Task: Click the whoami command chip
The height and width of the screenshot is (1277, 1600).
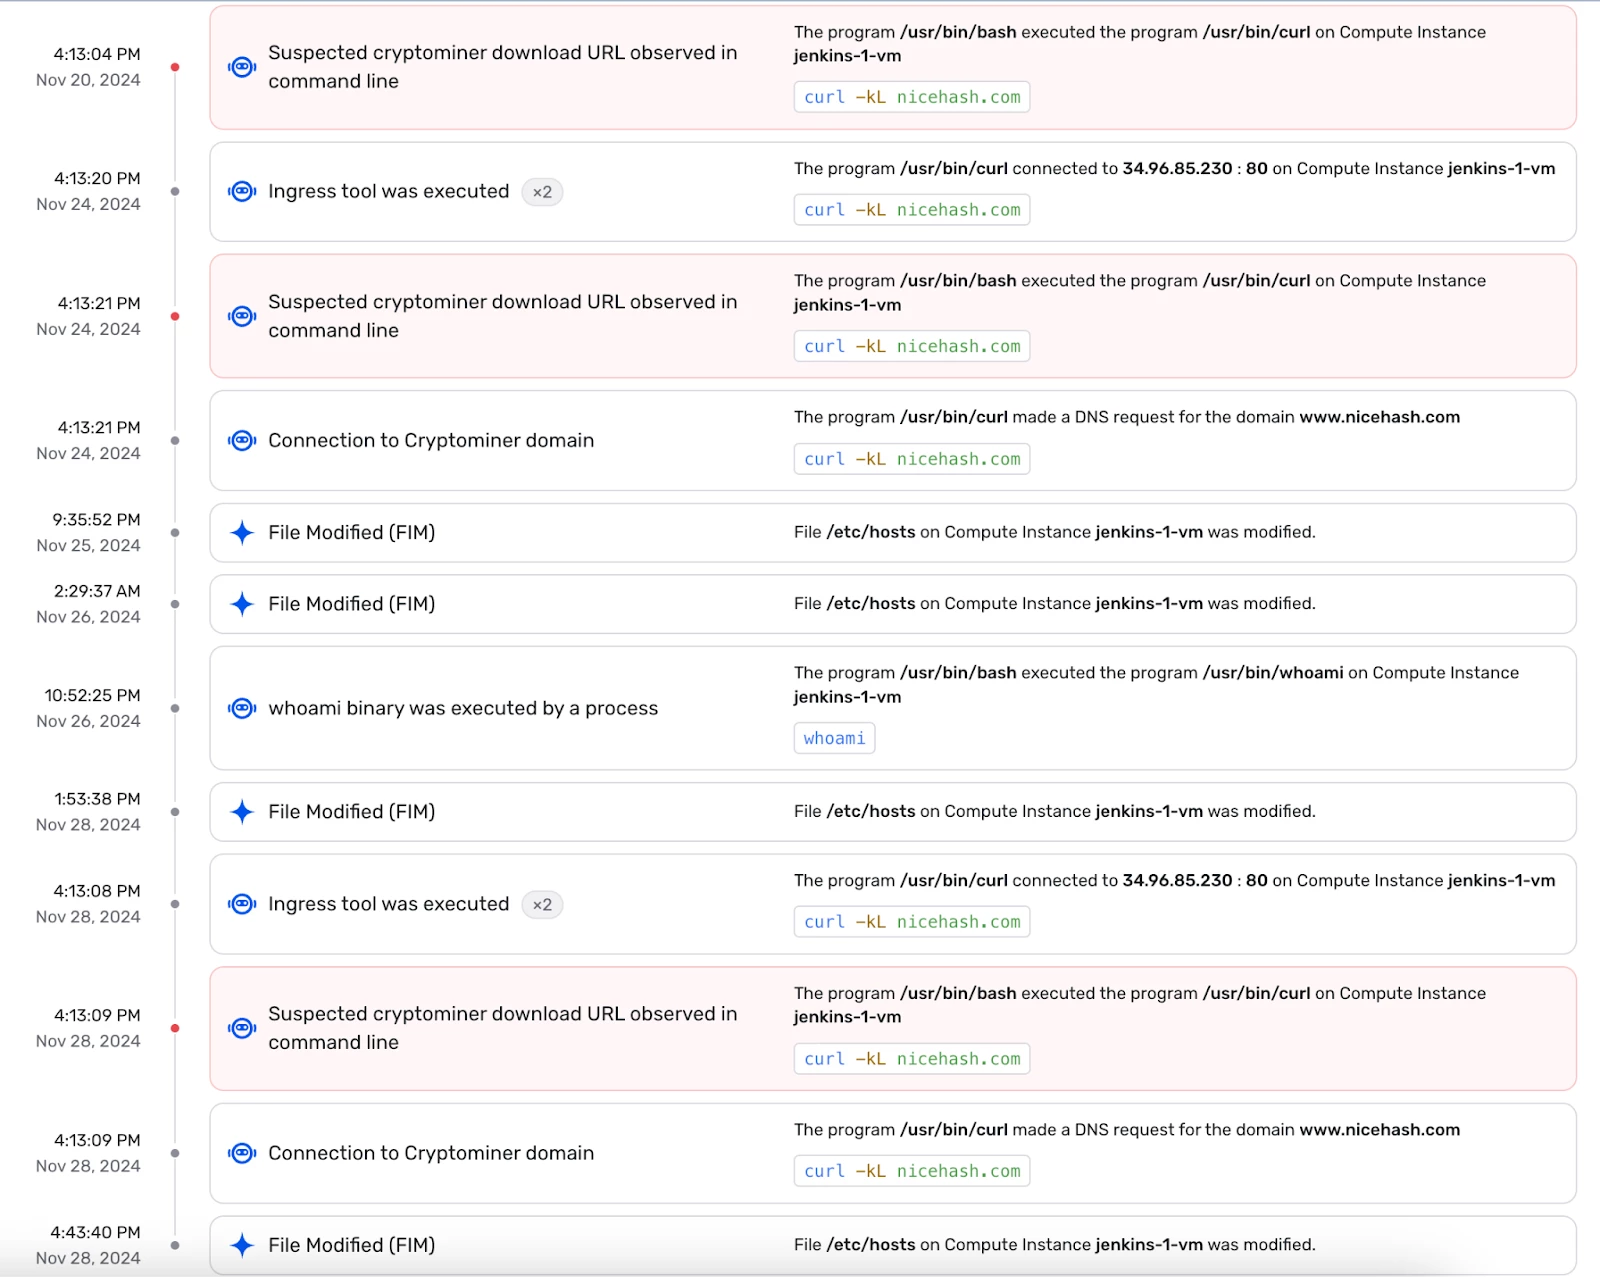Action: (x=834, y=738)
